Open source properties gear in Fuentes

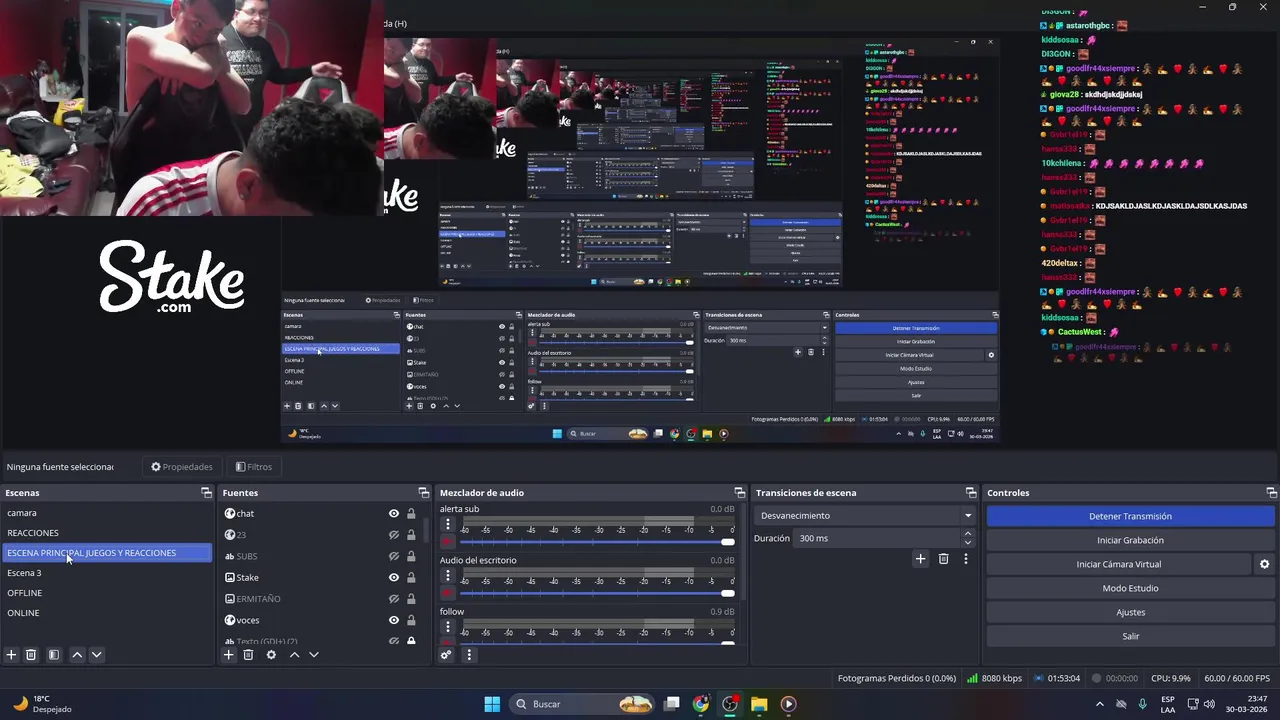point(271,655)
